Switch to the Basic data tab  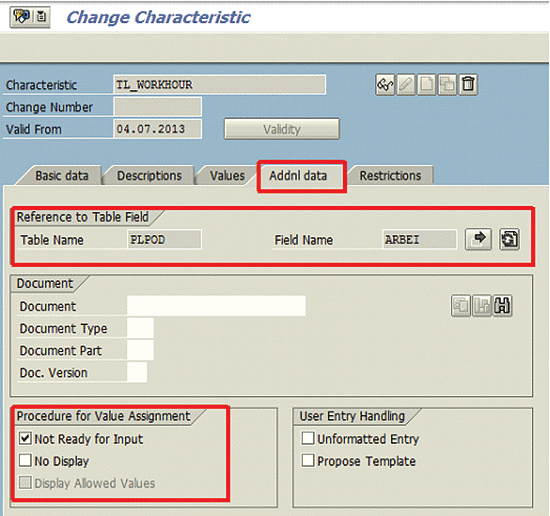click(x=62, y=175)
